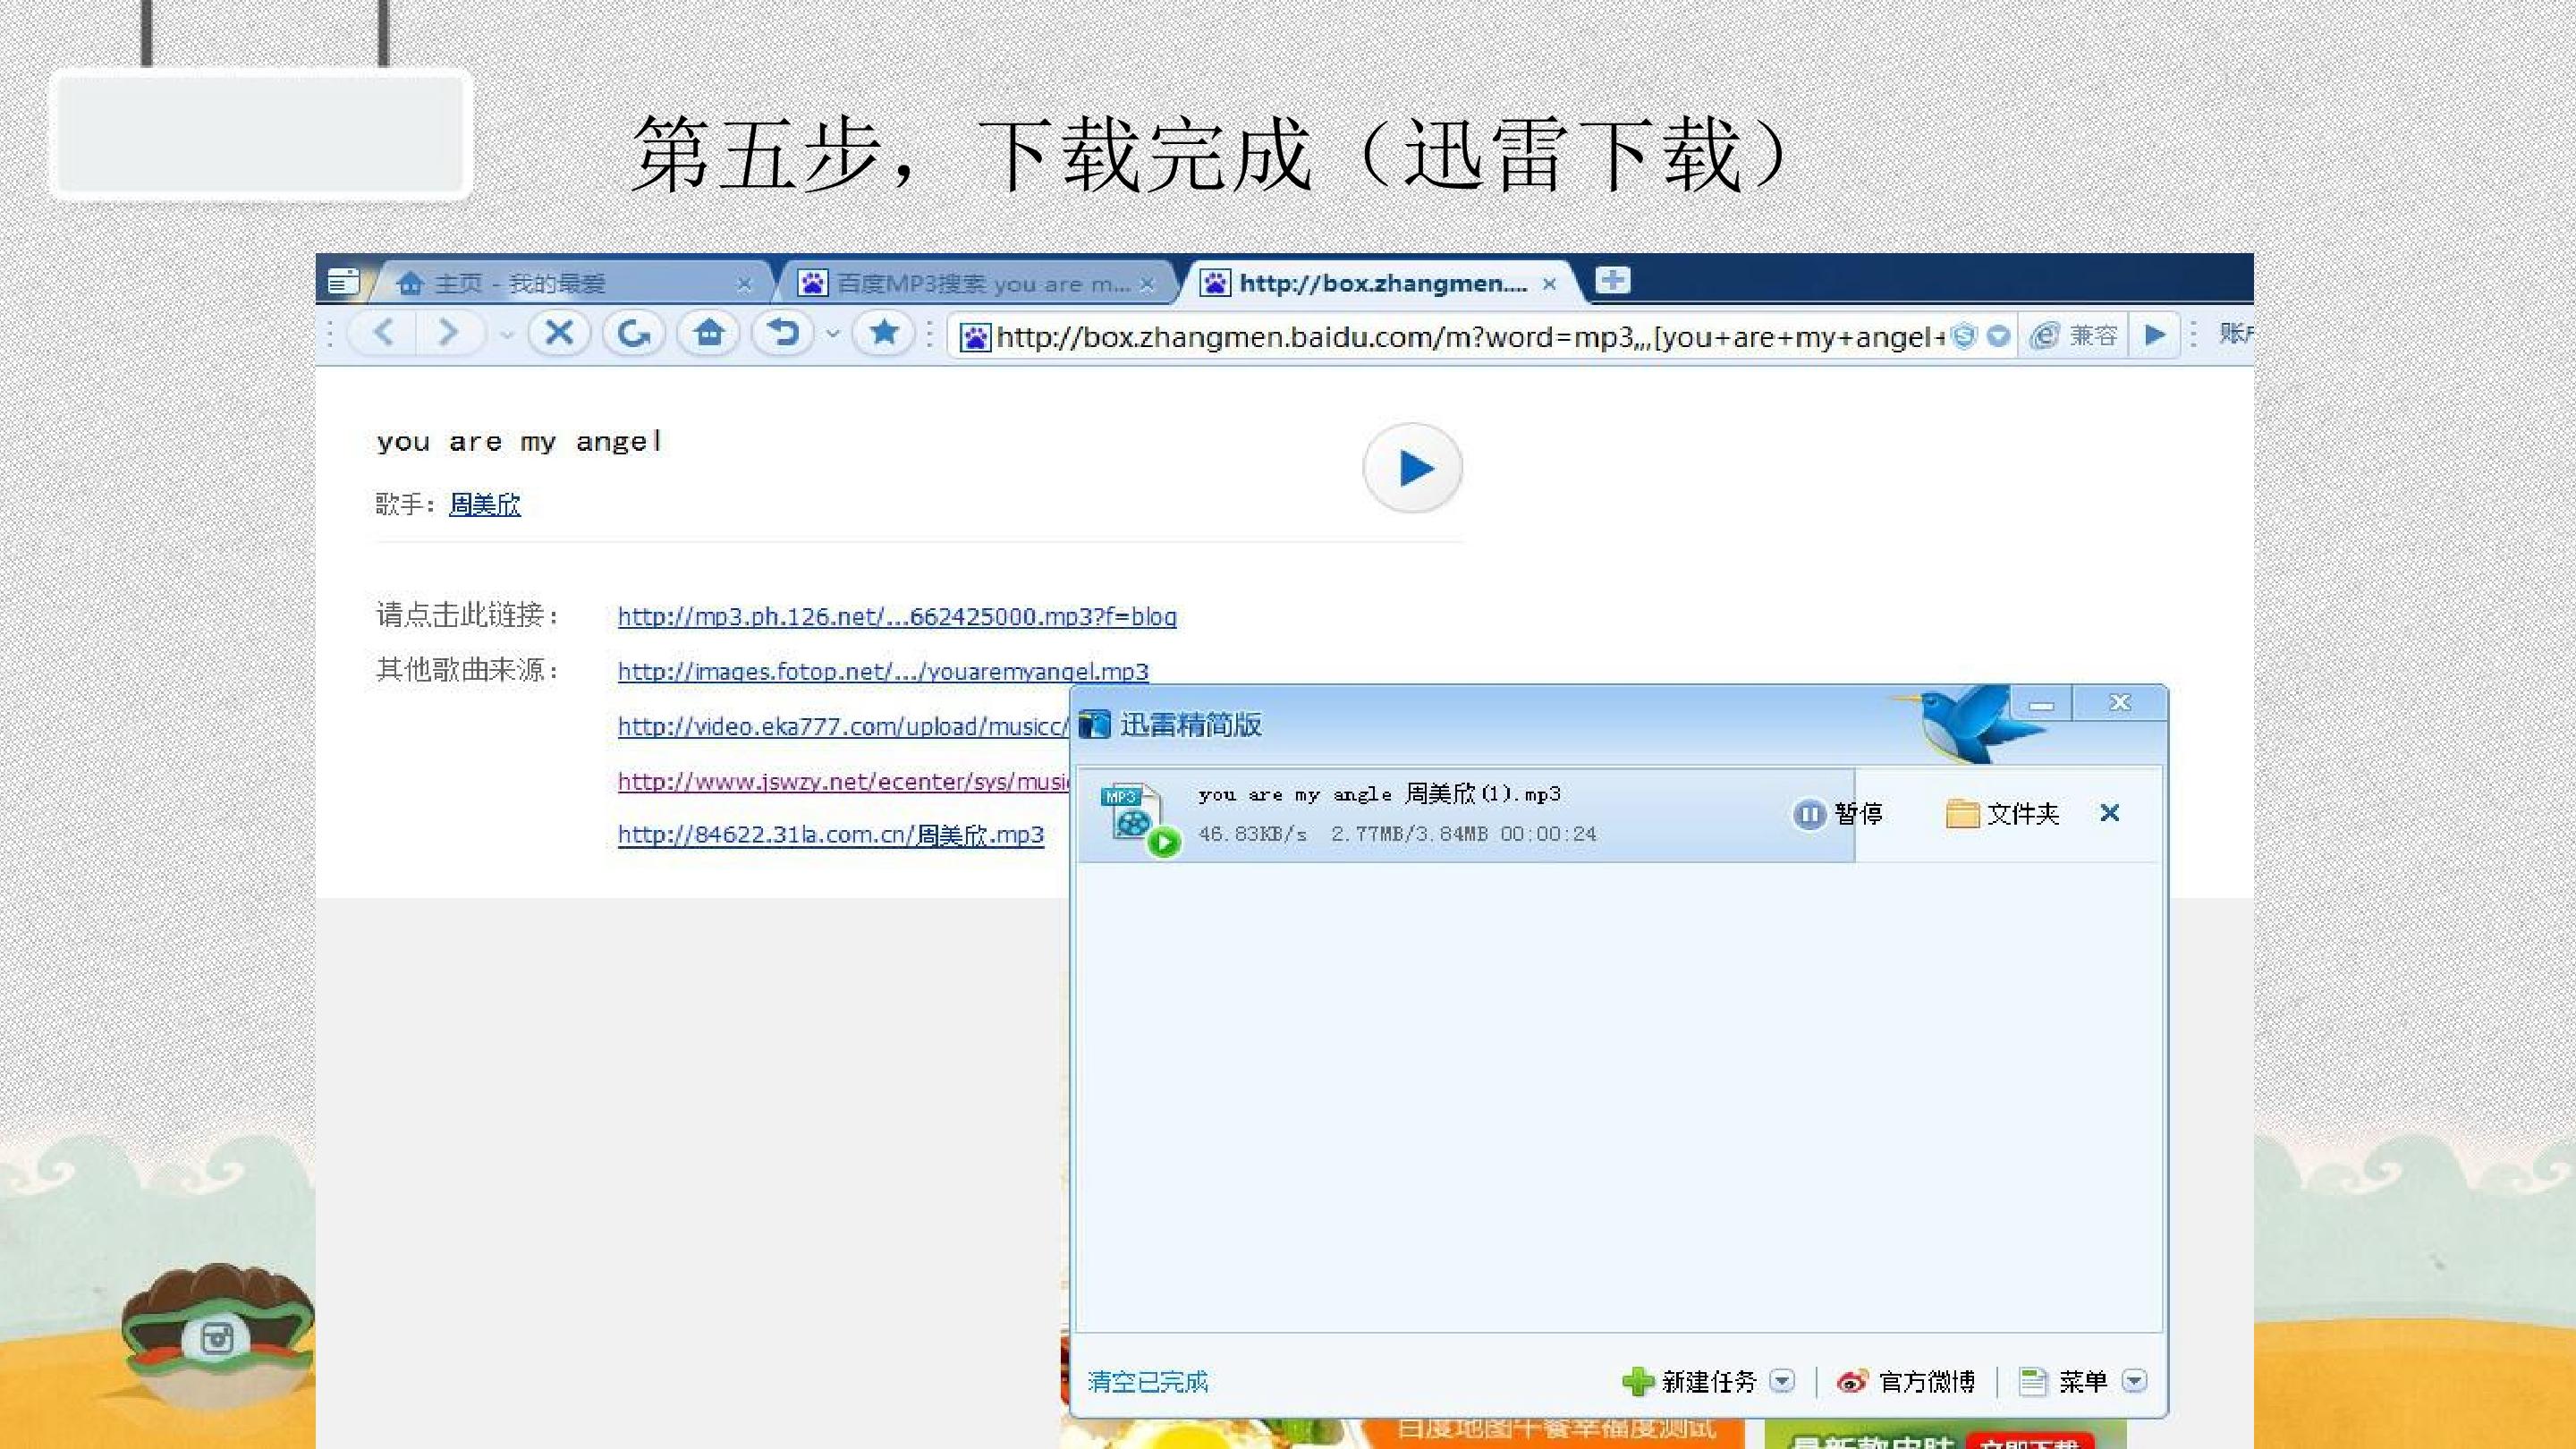Click the 清空已完成 link
Viewport: 2576px width, 1449px height.
click(x=1147, y=1381)
